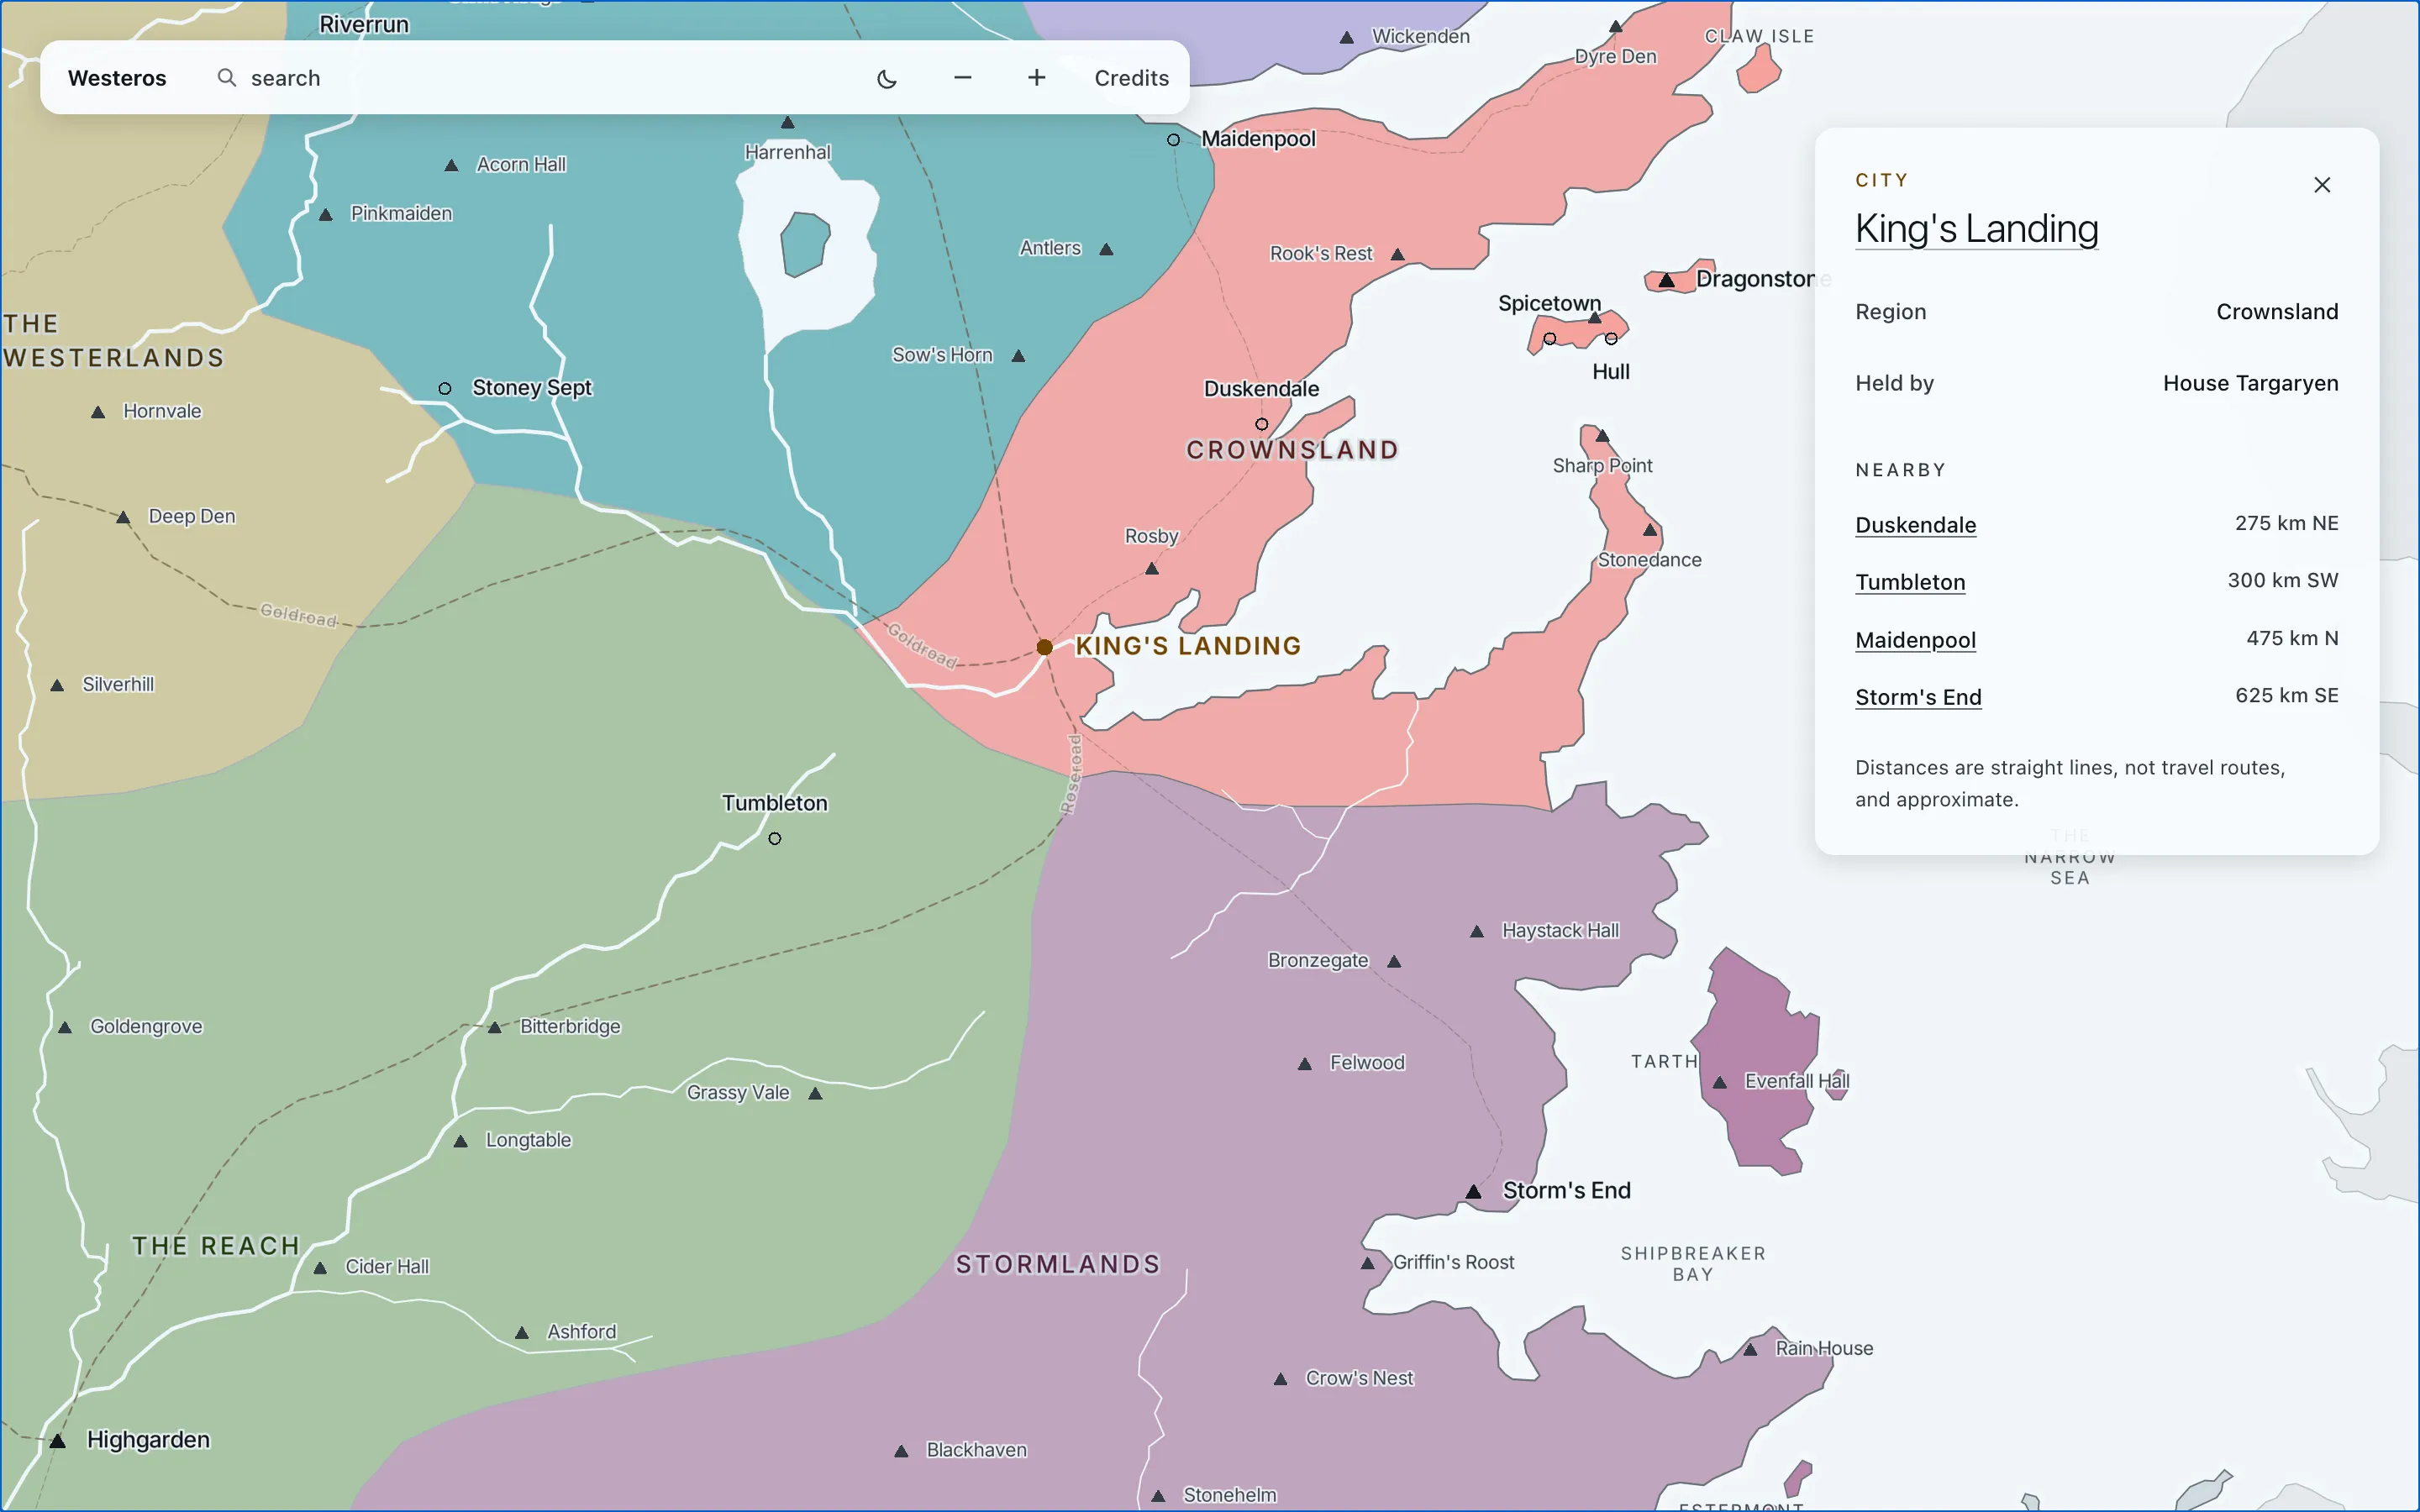Open the Credits link
The width and height of the screenshot is (2420, 1512).
point(1131,78)
